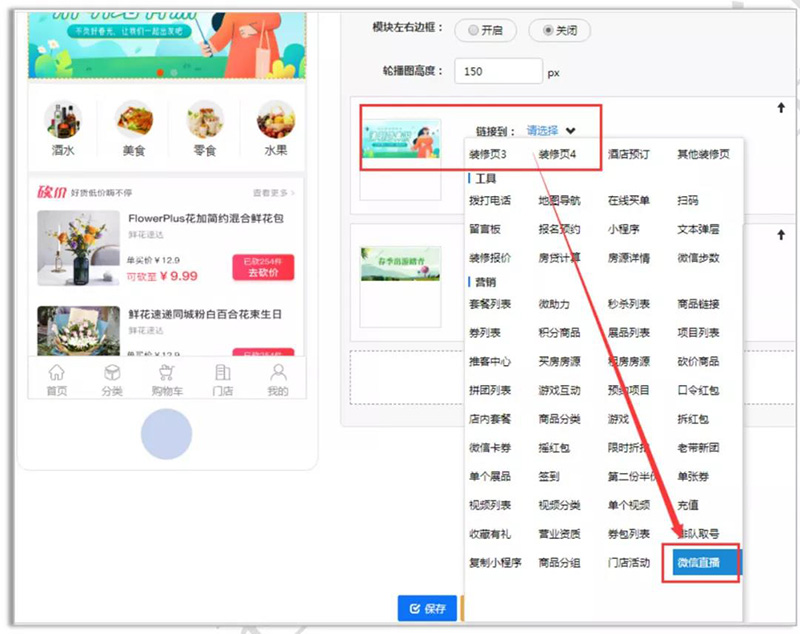Choose 充值 from link menu

688,505
